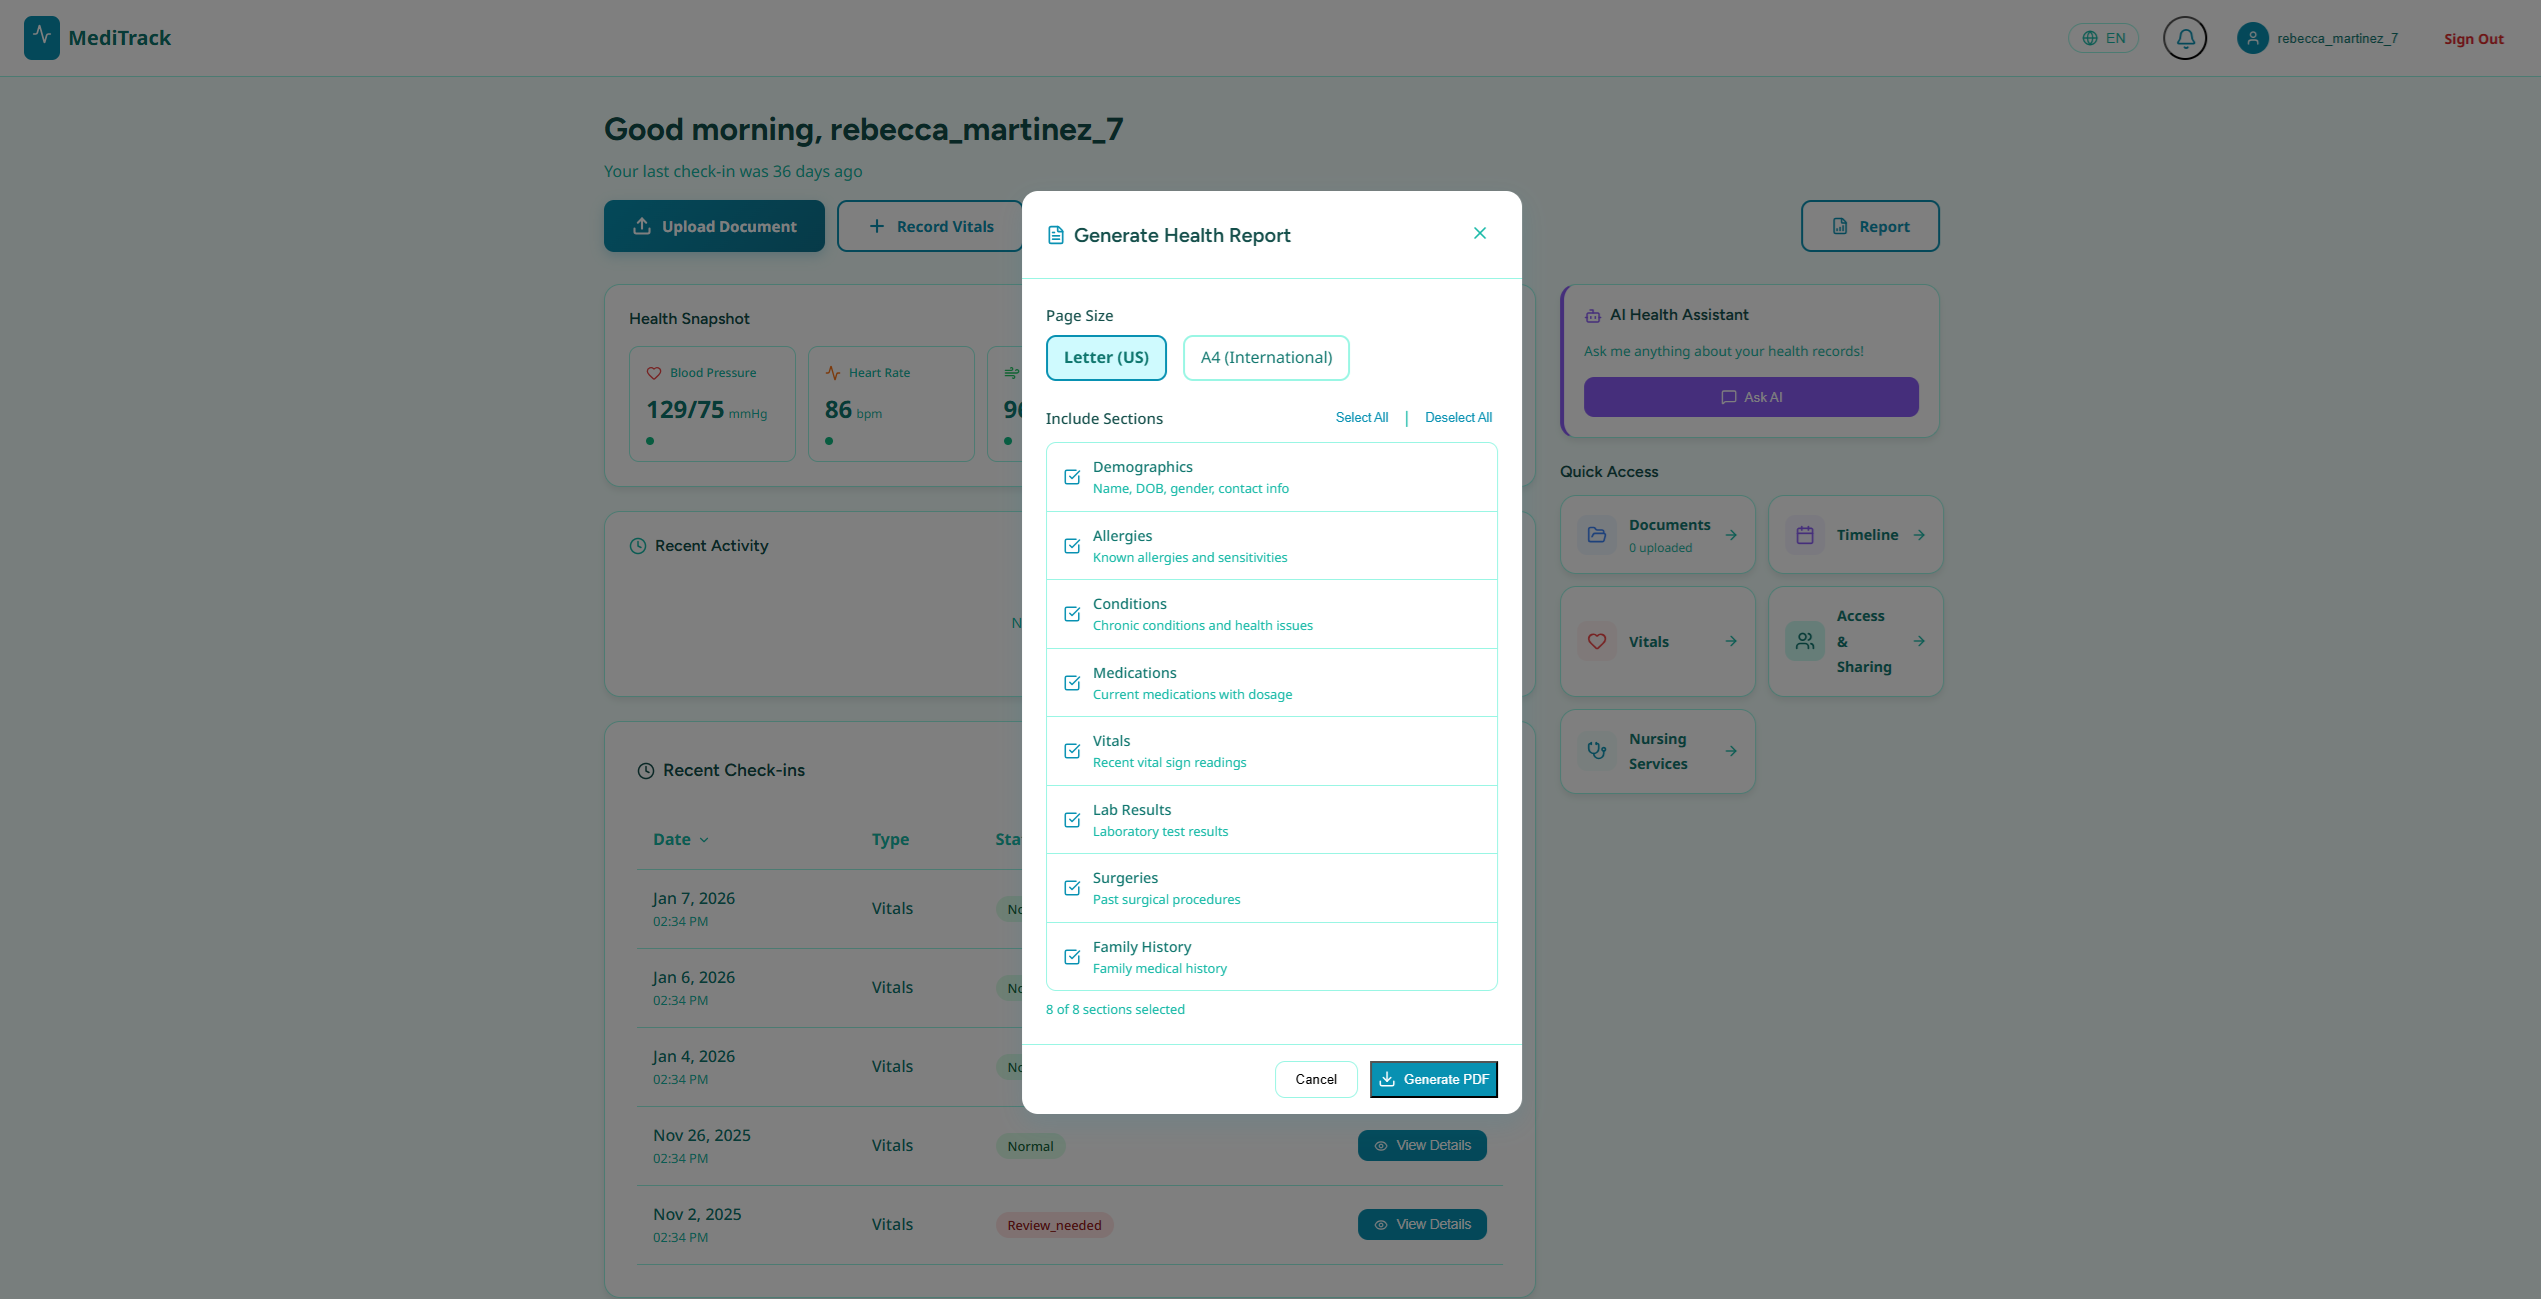Viewport: 2541px width, 1299px height.
Task: Click the Cancel button
Action: click(x=1315, y=1079)
